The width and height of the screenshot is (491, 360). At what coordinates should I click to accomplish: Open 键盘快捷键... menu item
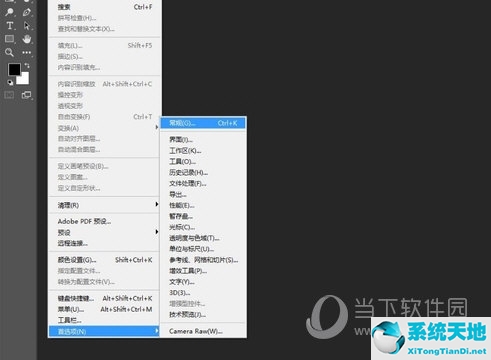(x=105, y=298)
